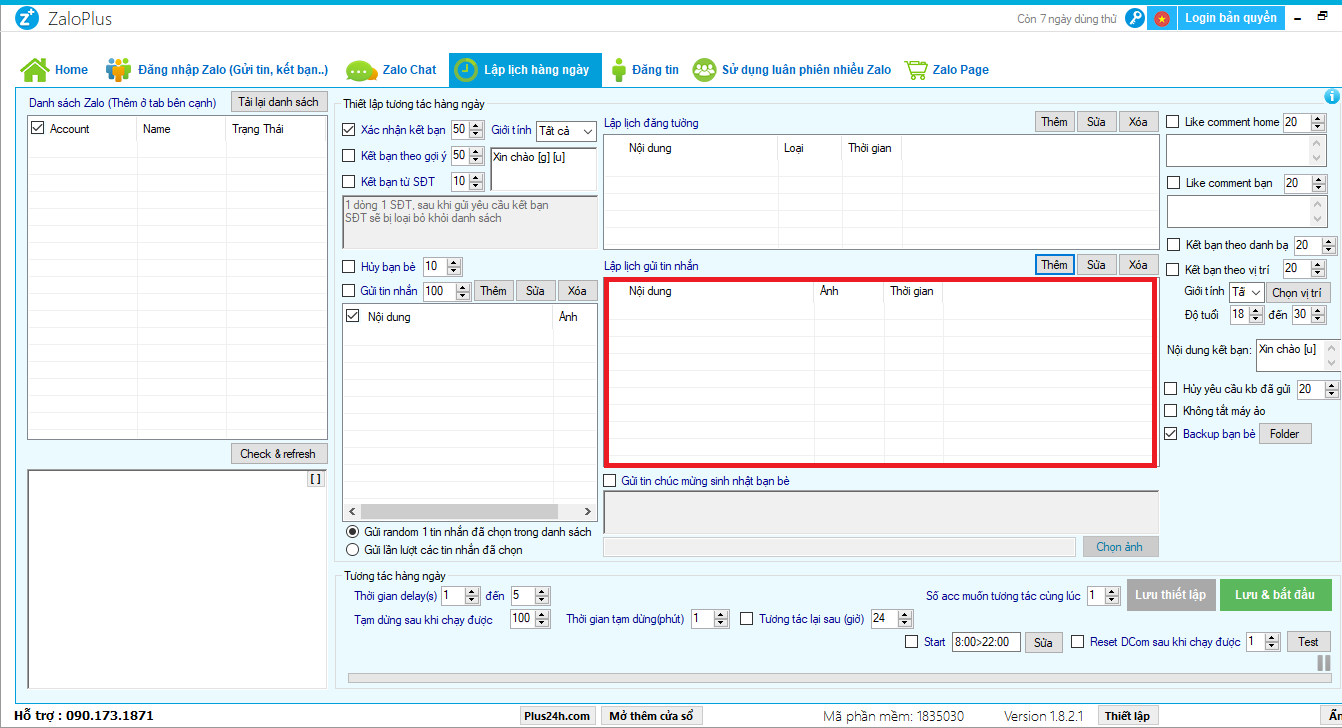Adjust Hủy bạn bè count stepper

coord(454,266)
